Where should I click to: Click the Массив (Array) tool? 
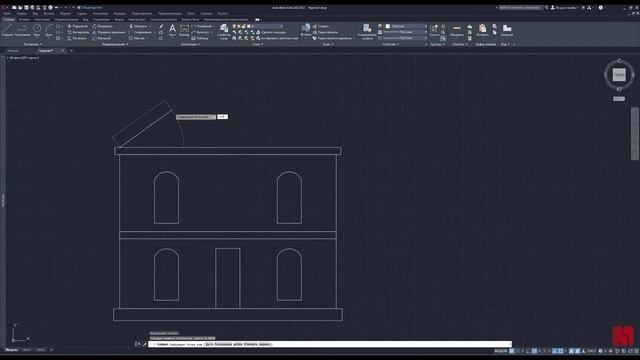pos(137,38)
